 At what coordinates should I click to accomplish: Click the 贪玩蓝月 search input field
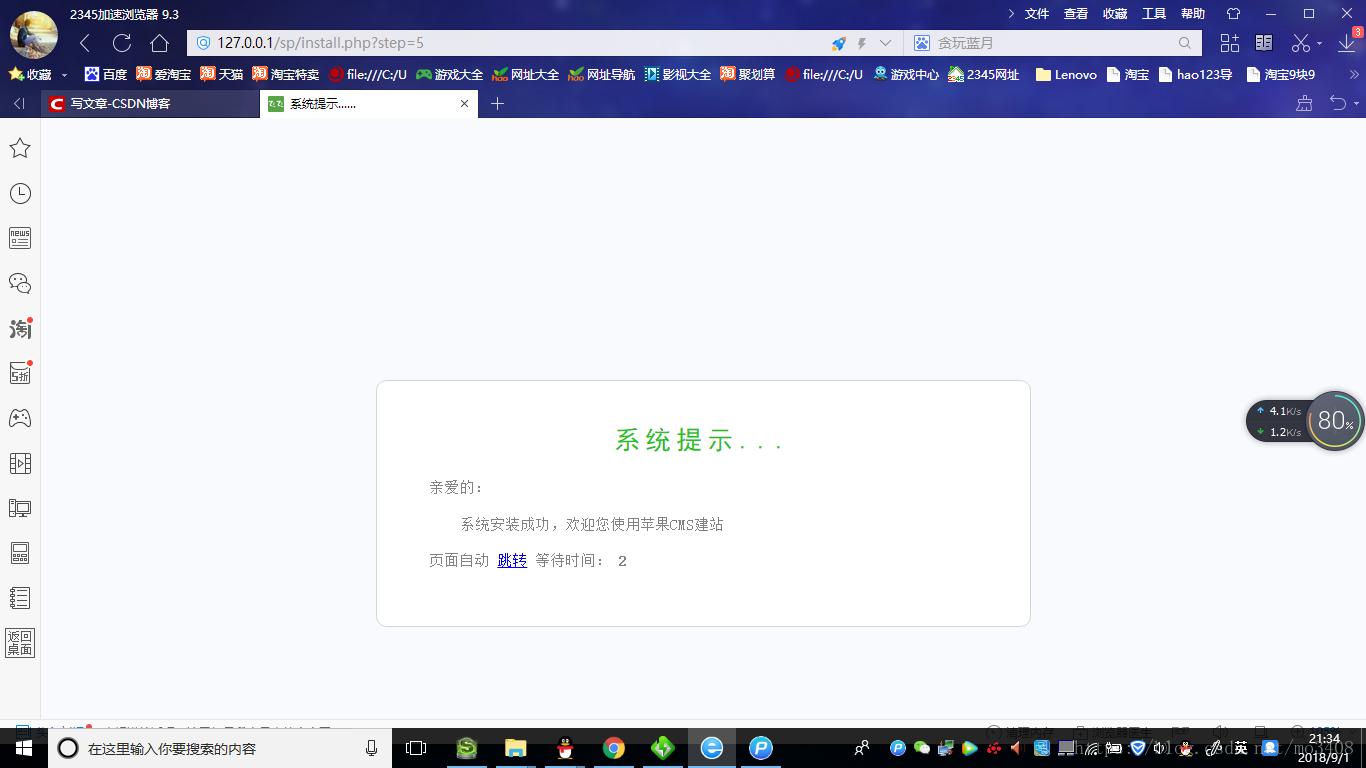pyautogui.click(x=1050, y=43)
